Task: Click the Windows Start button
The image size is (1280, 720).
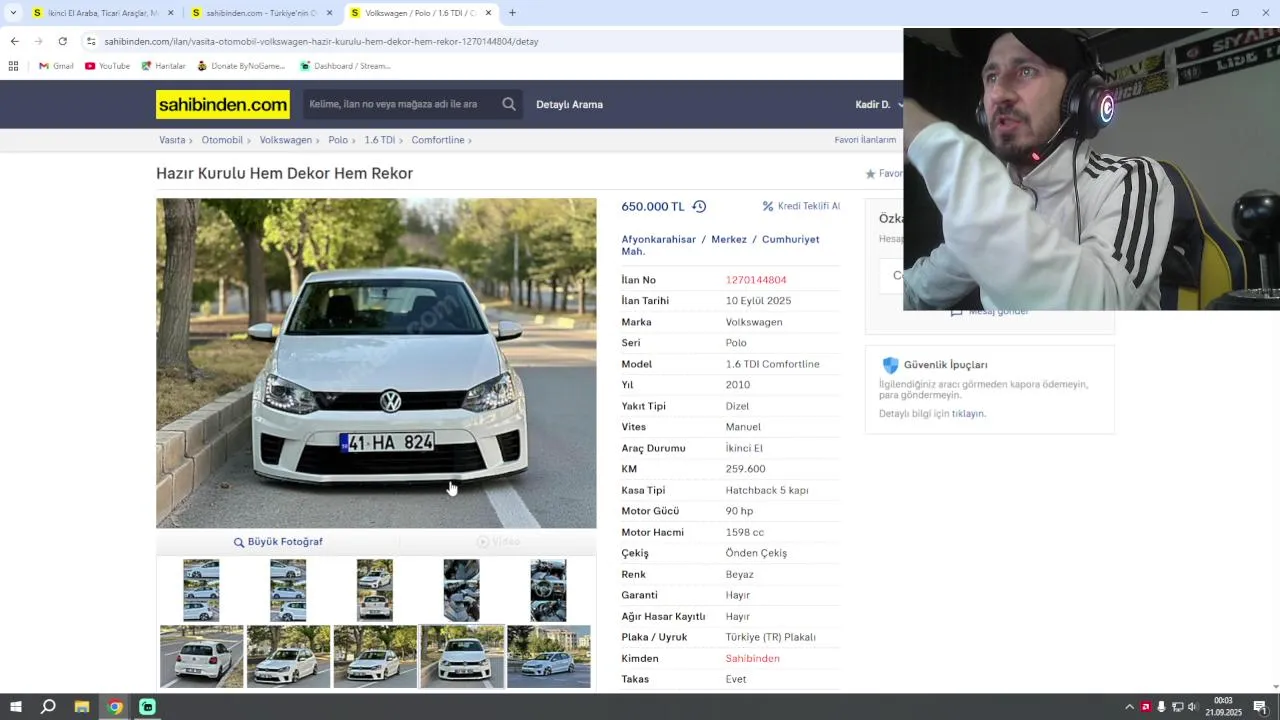Action: [15, 707]
